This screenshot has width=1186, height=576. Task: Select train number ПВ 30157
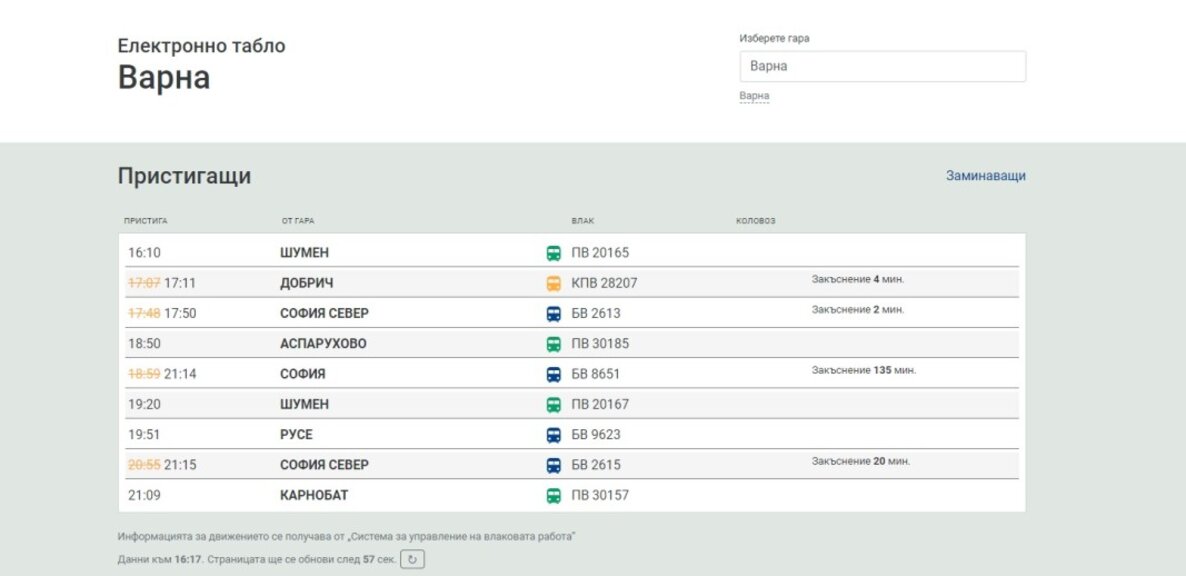[601, 496]
